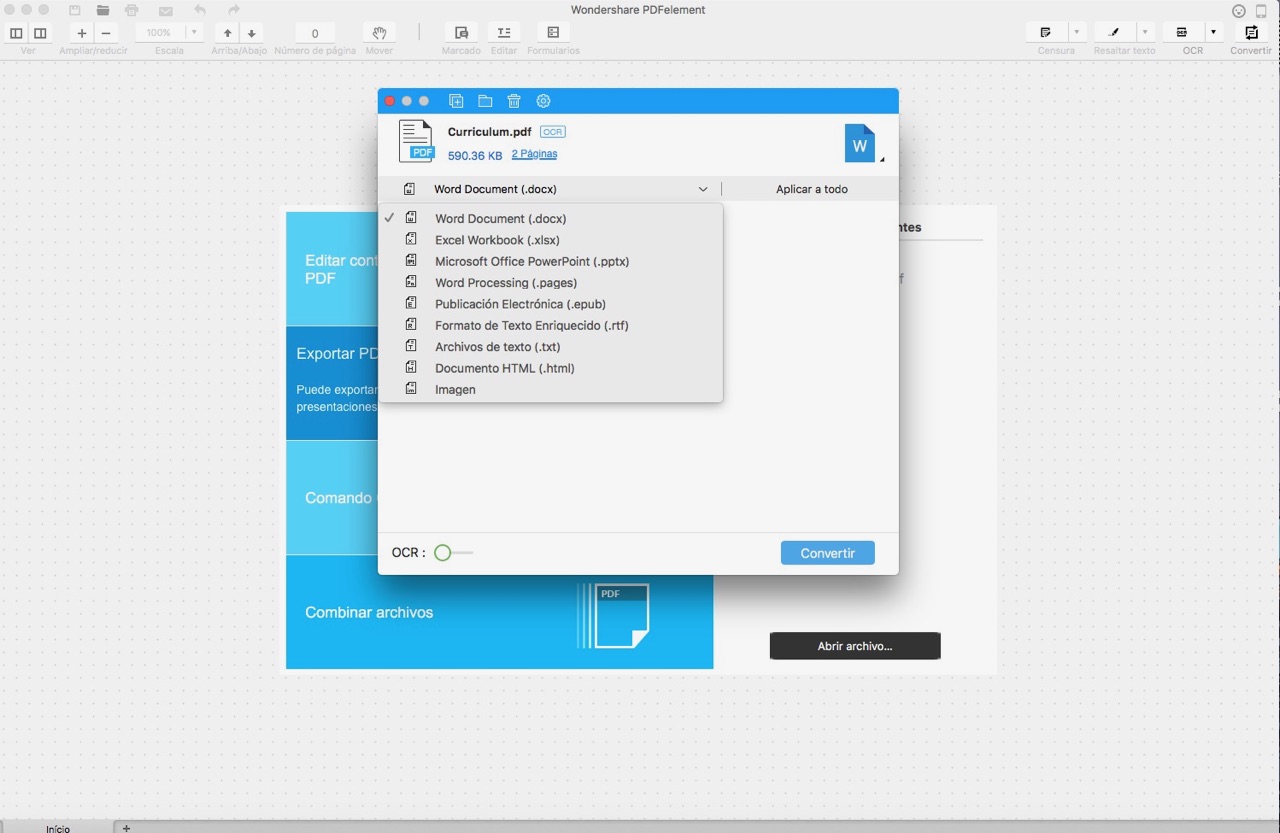Open the Editar text tool
The width and height of the screenshot is (1280, 833).
point(504,33)
